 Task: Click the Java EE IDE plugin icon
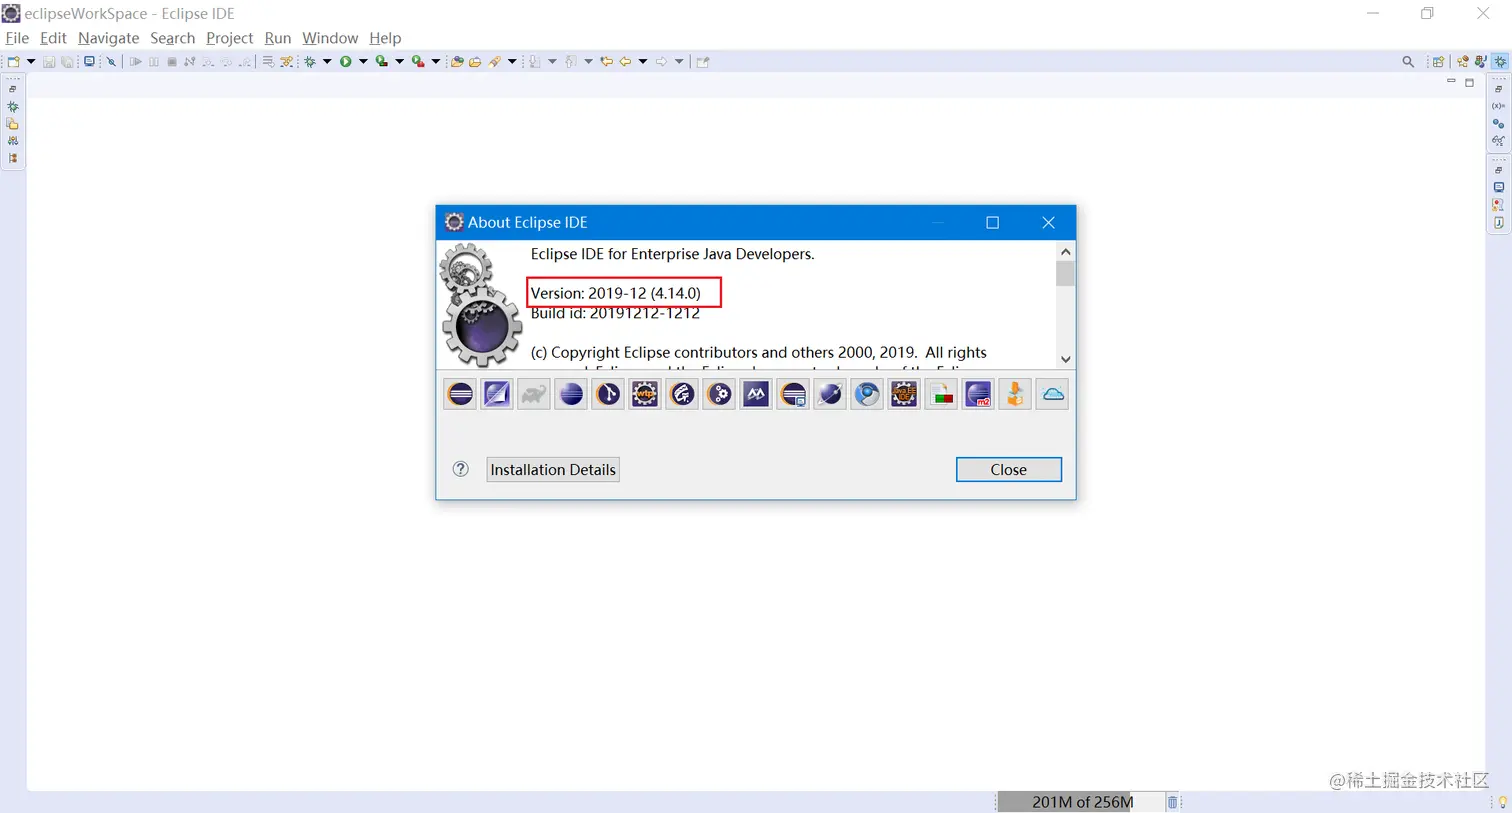click(x=904, y=394)
